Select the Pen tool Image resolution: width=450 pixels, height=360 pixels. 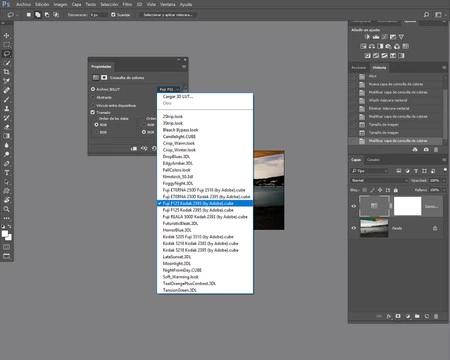click(x=6, y=163)
